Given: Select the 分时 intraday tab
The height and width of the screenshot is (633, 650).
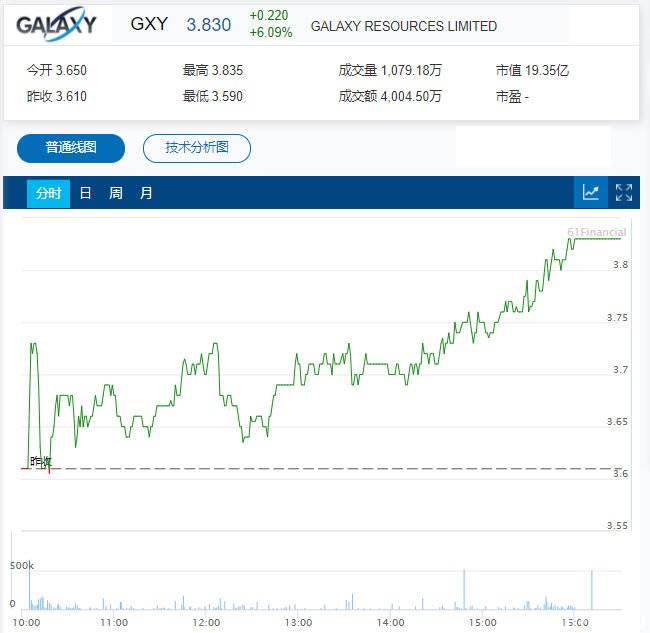Looking at the screenshot, I should tap(49, 193).
